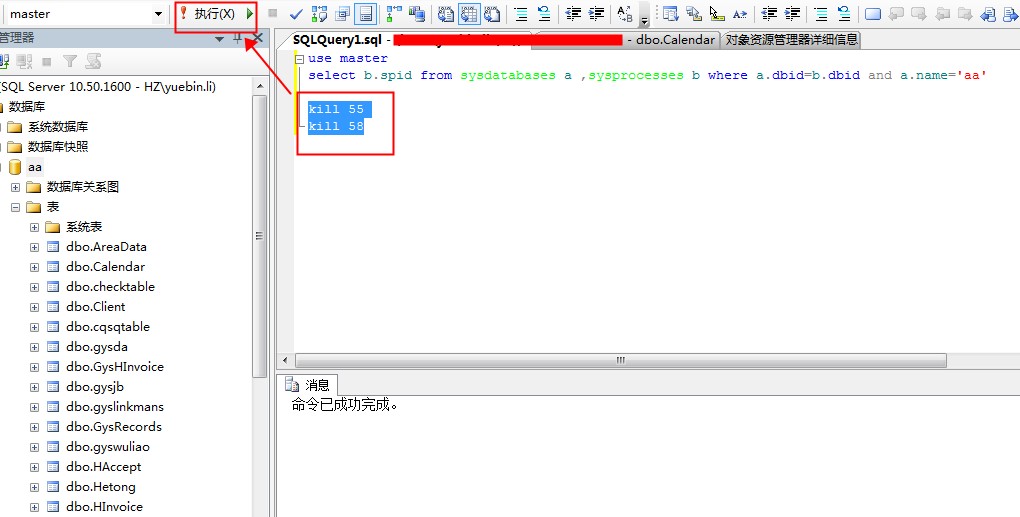Click the Results to File icon
Viewport: 1020px width, 517px height.
492,14
